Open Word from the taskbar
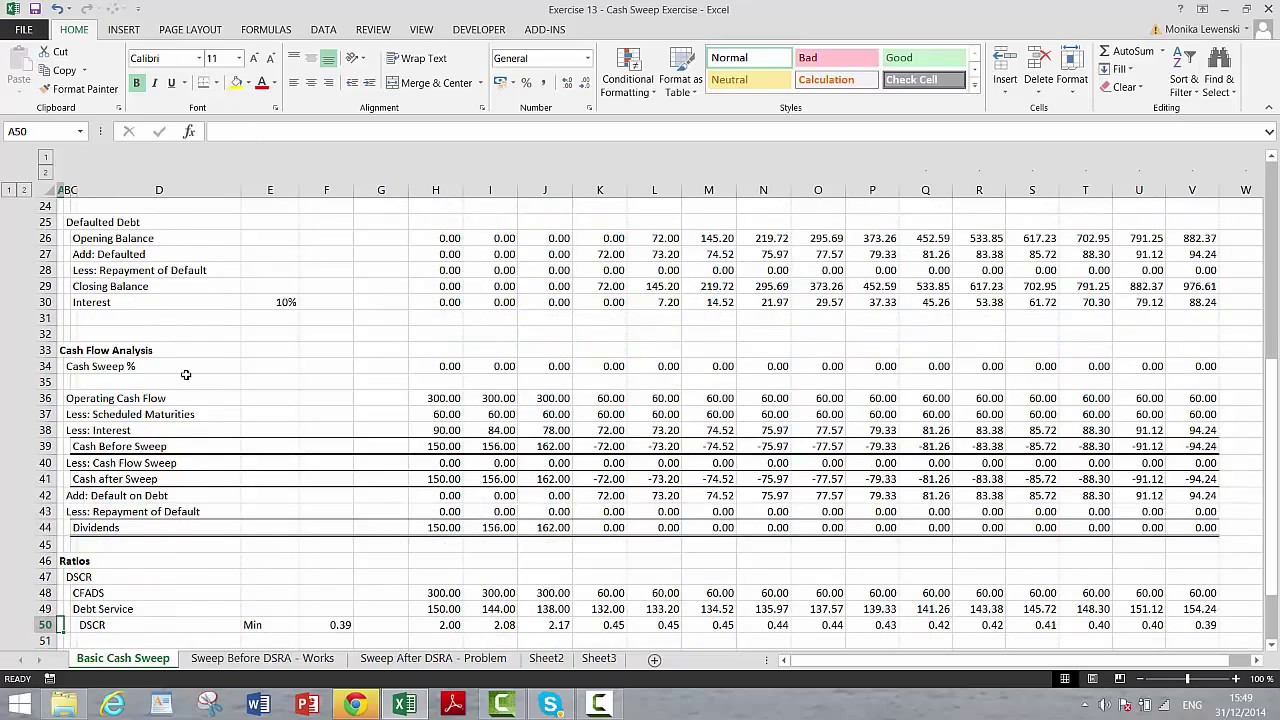This screenshot has width=1280, height=720. (258, 704)
